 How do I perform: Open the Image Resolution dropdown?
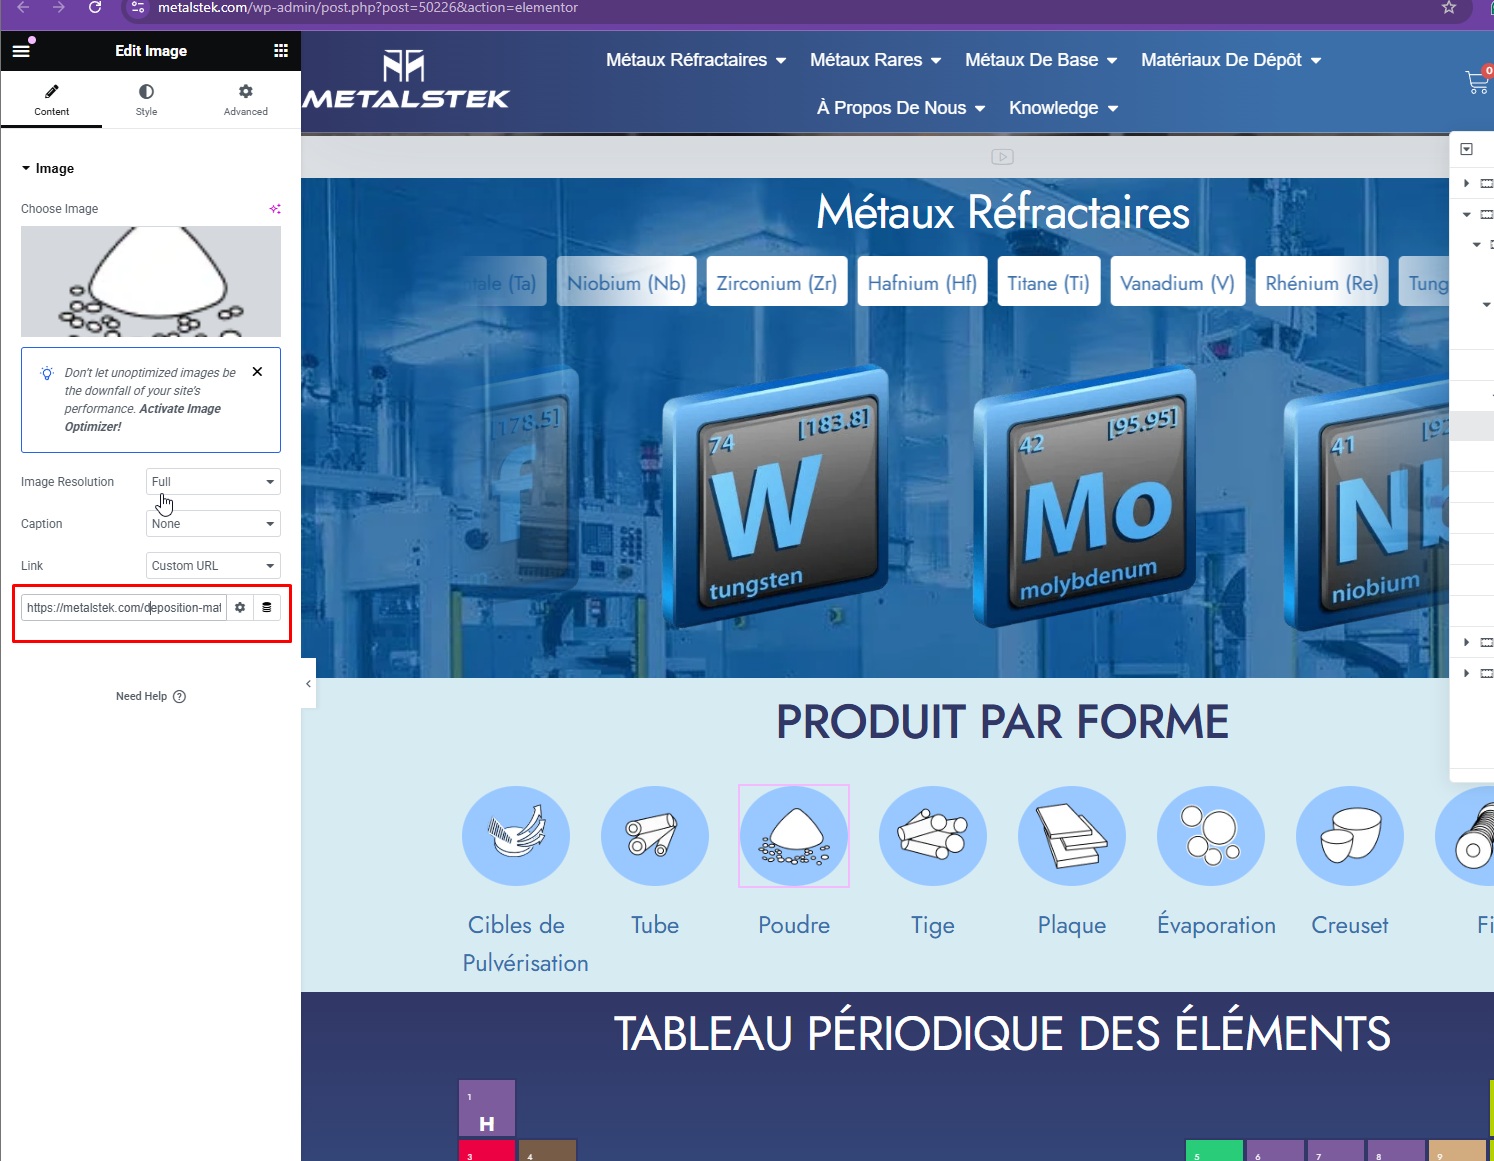pos(213,481)
